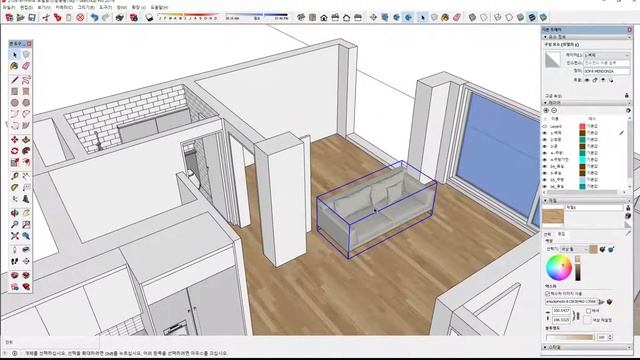The width and height of the screenshot is (640, 360).
Task: Open the layer dropdown in Entity Info
Action: click(x=607, y=55)
